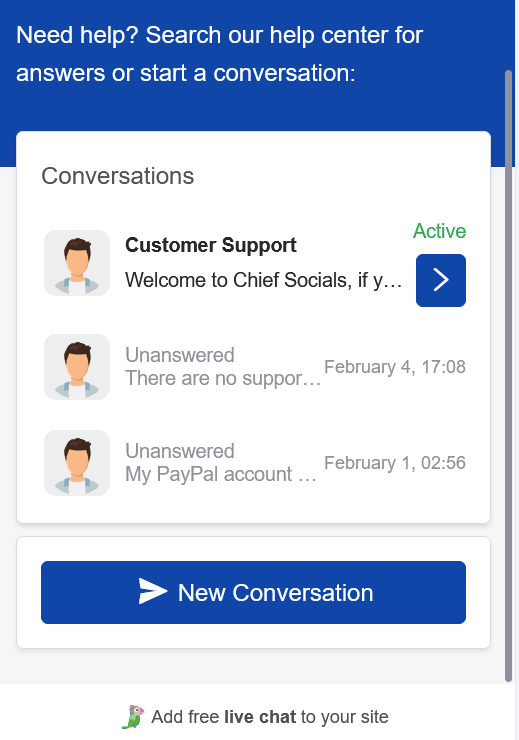519x740 pixels.
Task: Click the bold 'live chat' words in footer
Action: click(x=260, y=717)
